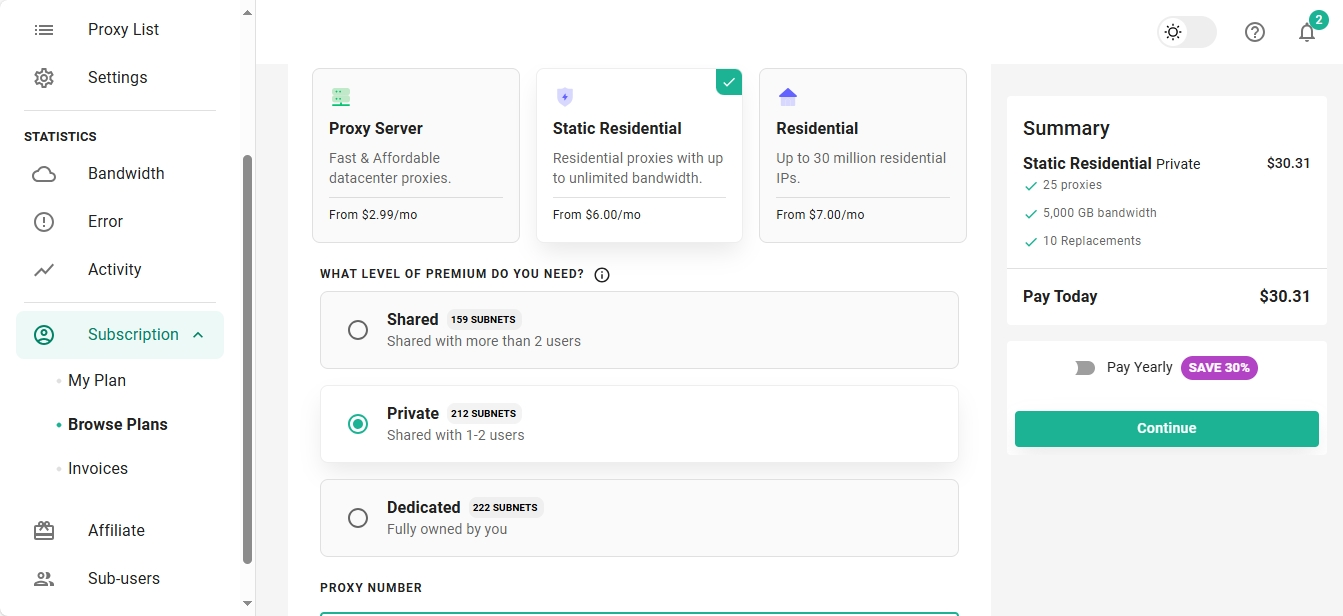Open Invoices page
This screenshot has height=616, width=1343.
[x=98, y=468]
